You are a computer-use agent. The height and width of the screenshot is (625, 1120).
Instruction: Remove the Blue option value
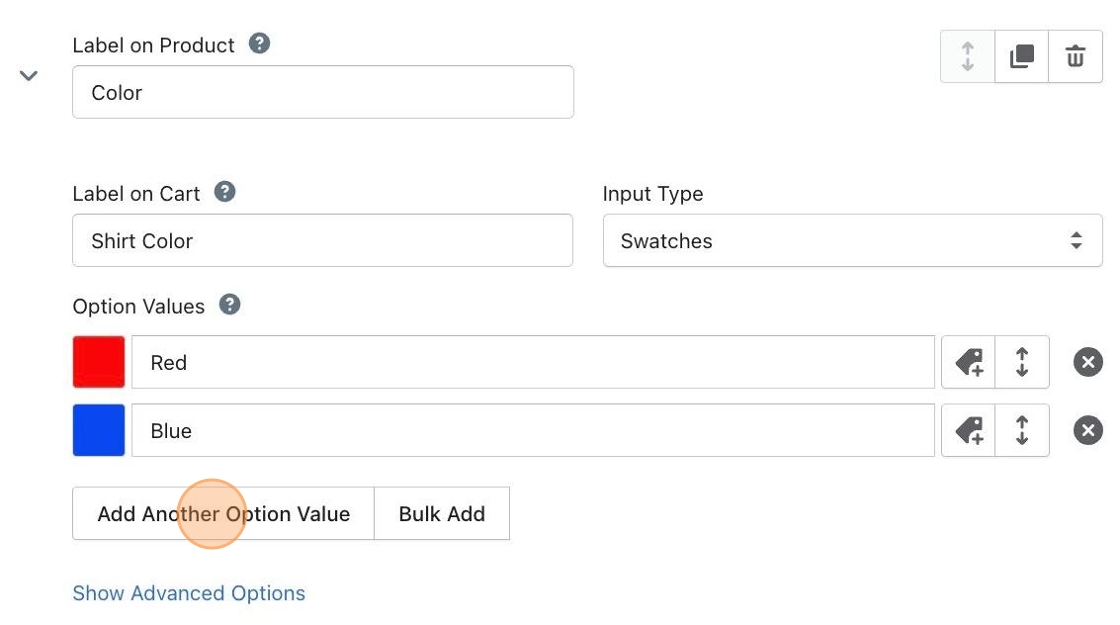coord(1088,431)
